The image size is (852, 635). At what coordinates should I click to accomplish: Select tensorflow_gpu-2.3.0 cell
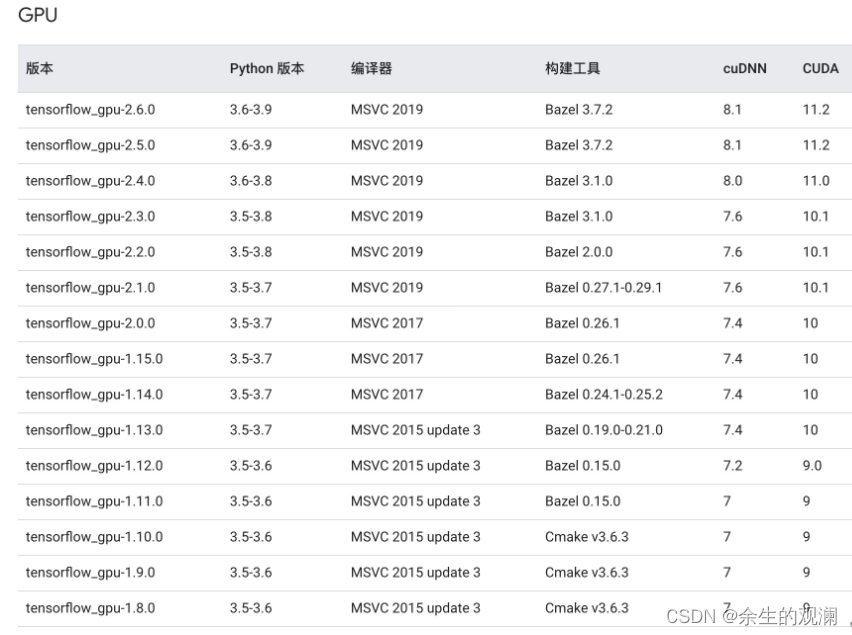(90, 217)
